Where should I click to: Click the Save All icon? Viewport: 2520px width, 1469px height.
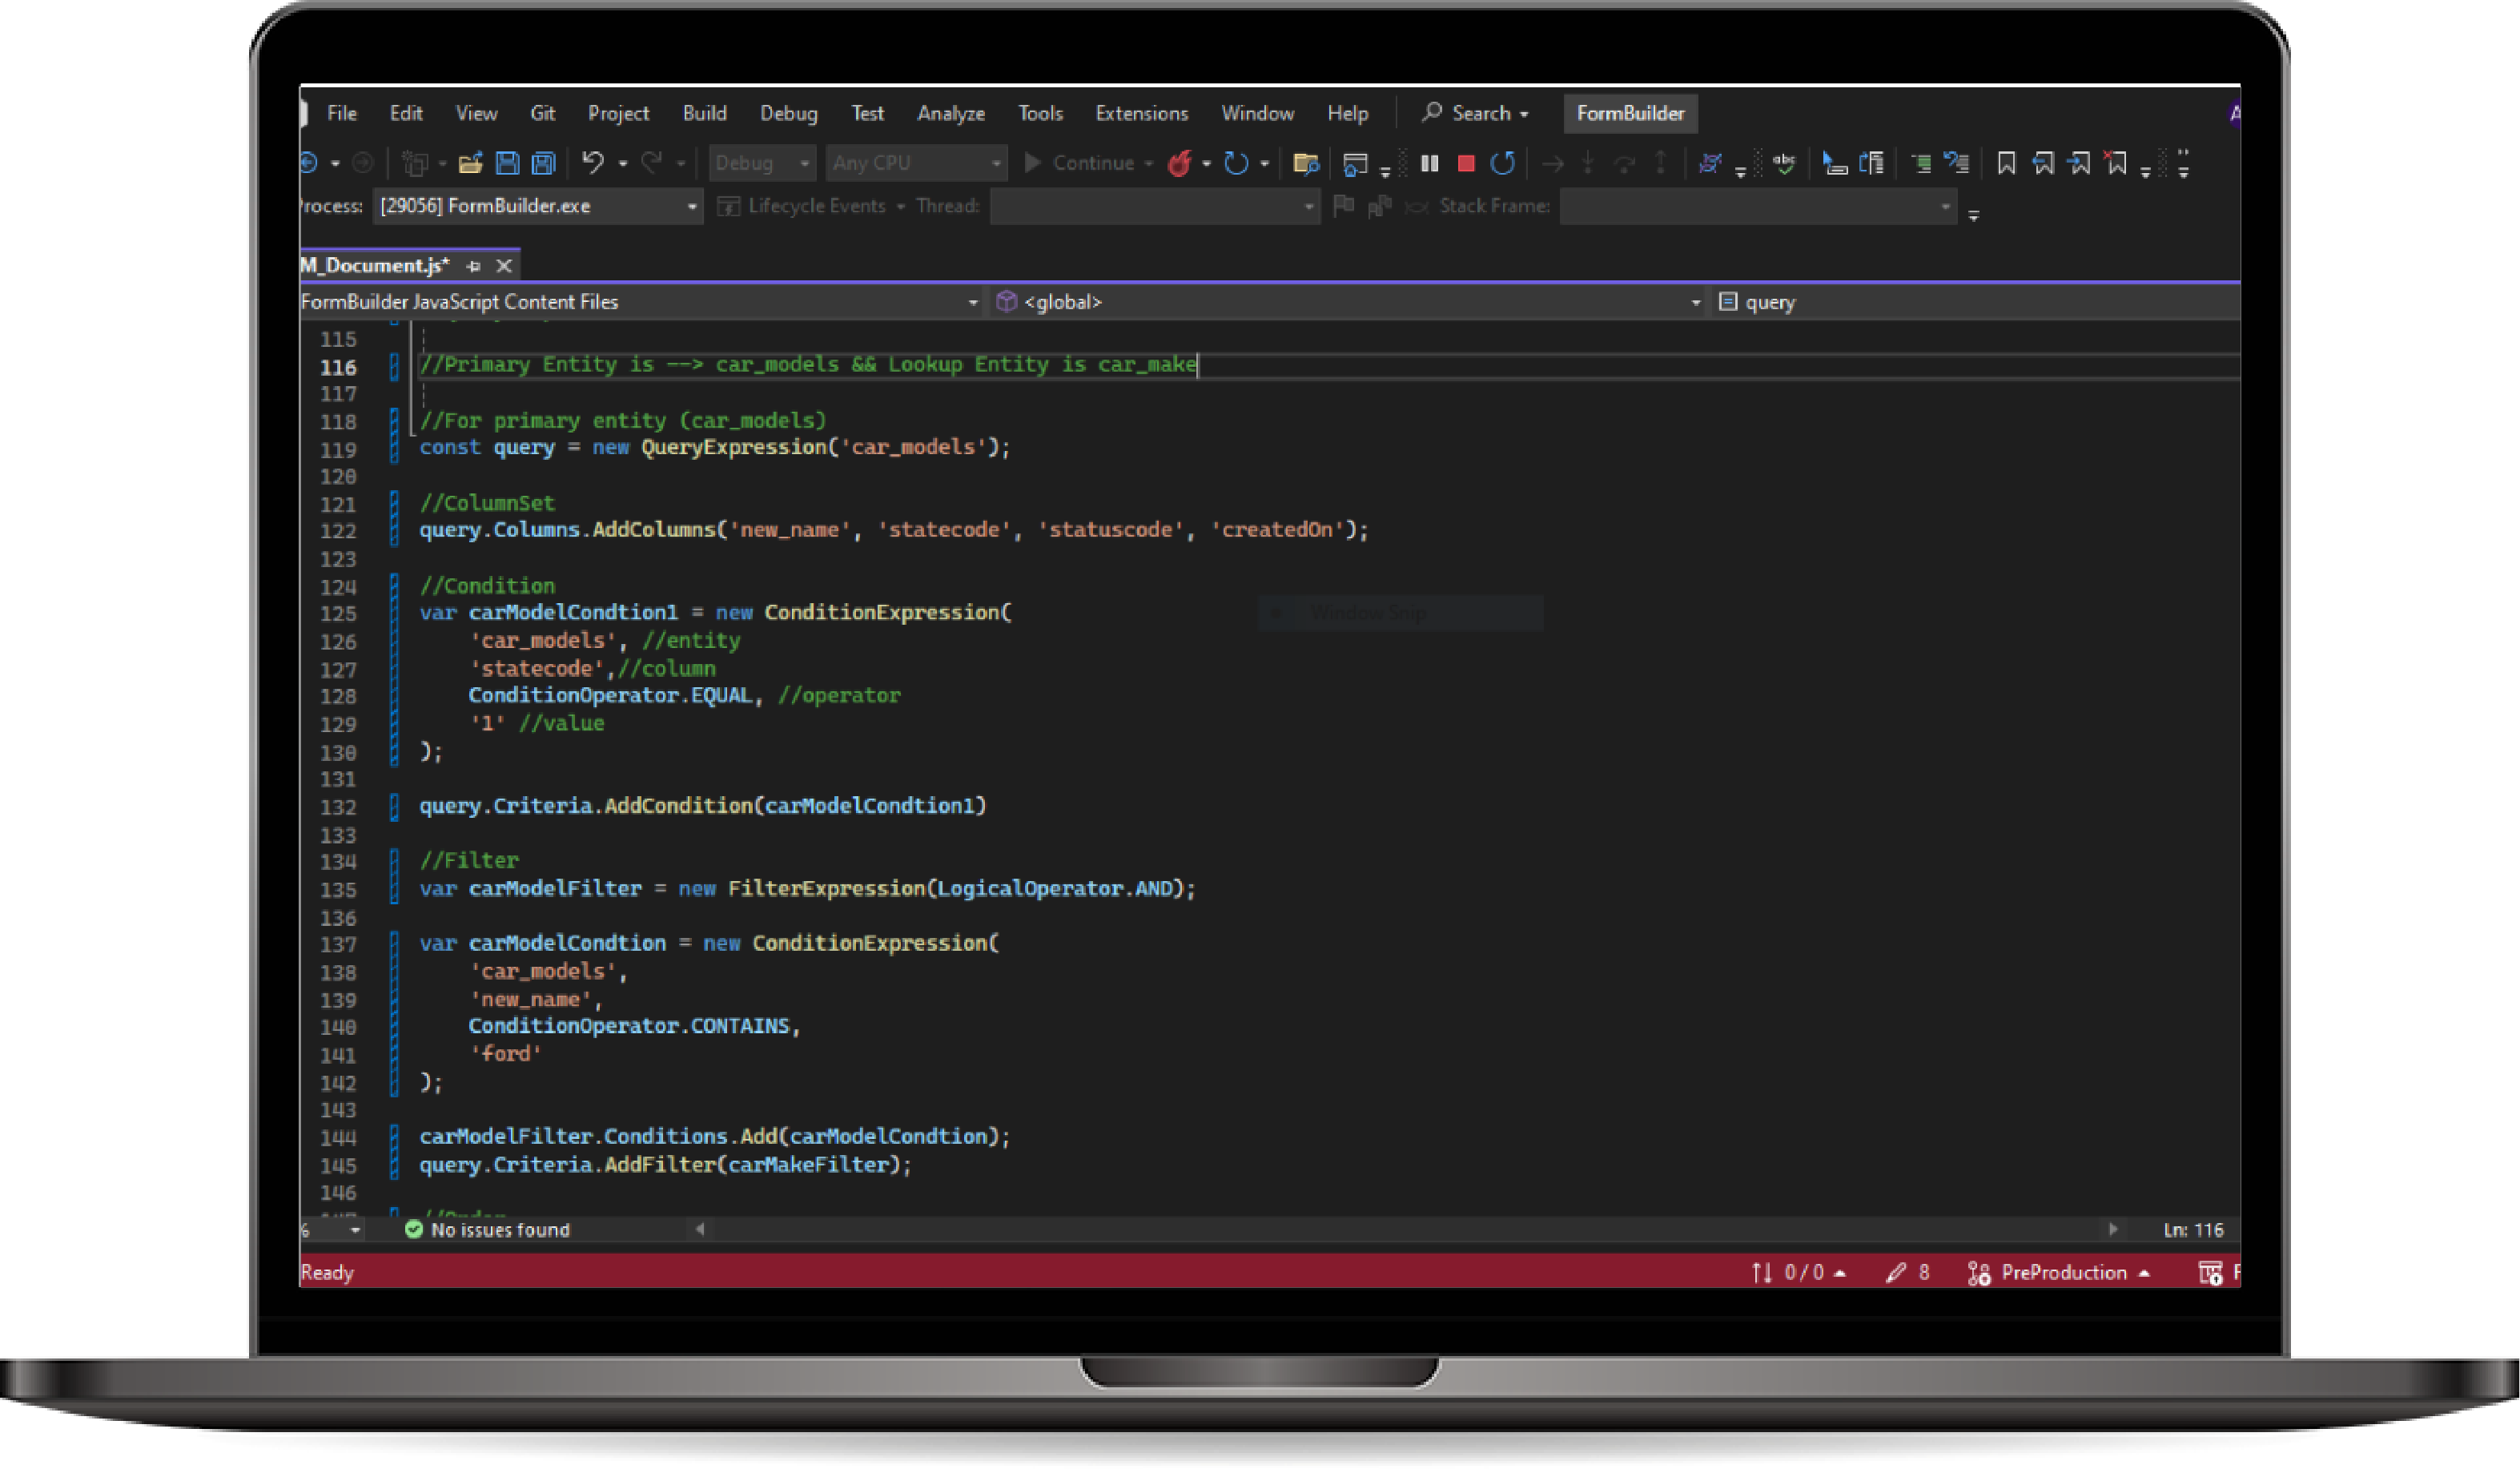543,163
